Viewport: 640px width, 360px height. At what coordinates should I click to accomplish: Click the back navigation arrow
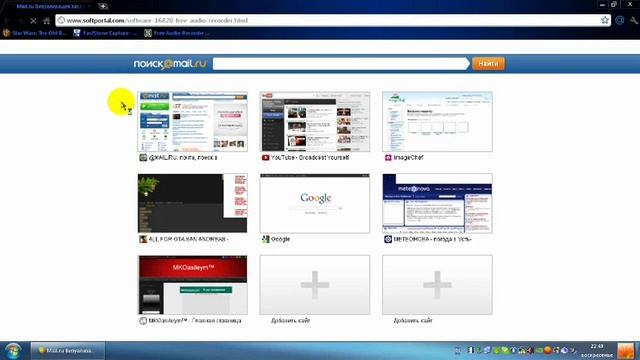[7, 20]
